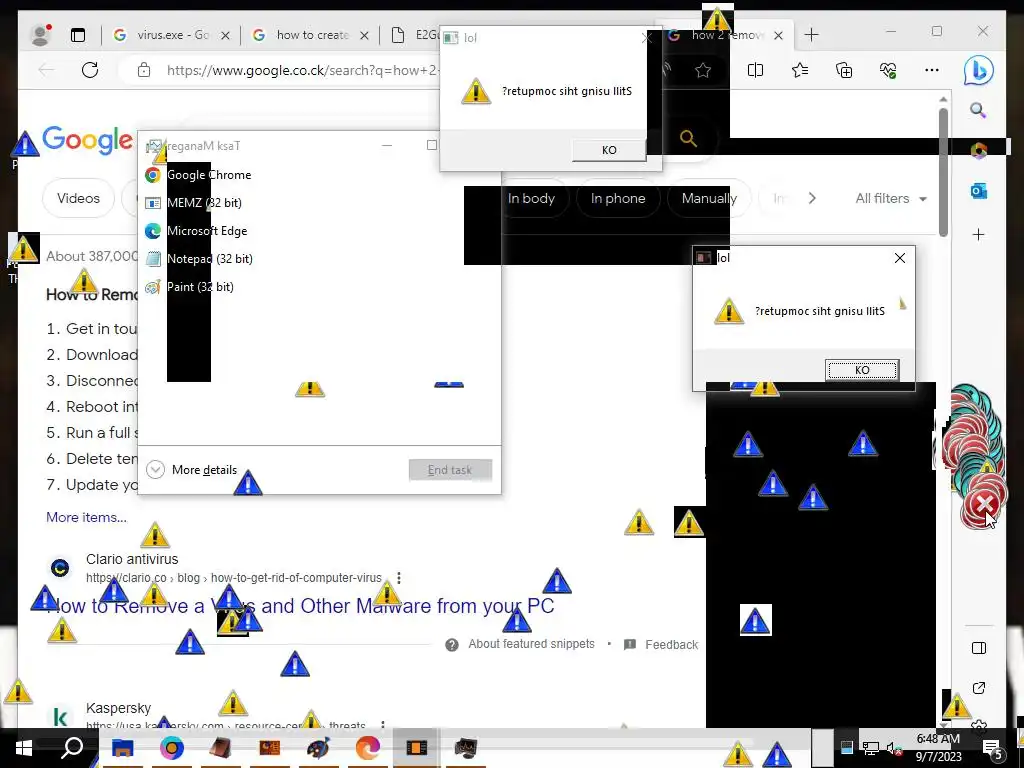Open Windows Start menu
Viewport: 1024px width, 768px height.
24,748
